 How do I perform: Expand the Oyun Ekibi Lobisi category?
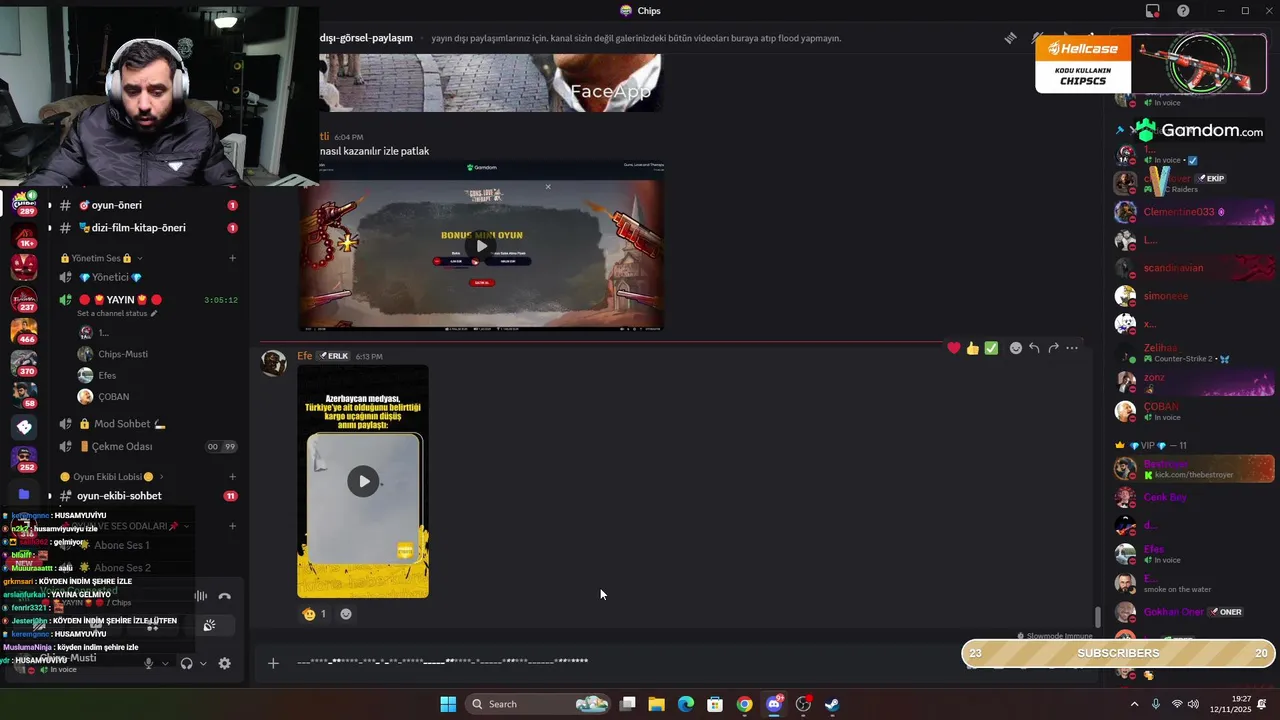coord(111,477)
